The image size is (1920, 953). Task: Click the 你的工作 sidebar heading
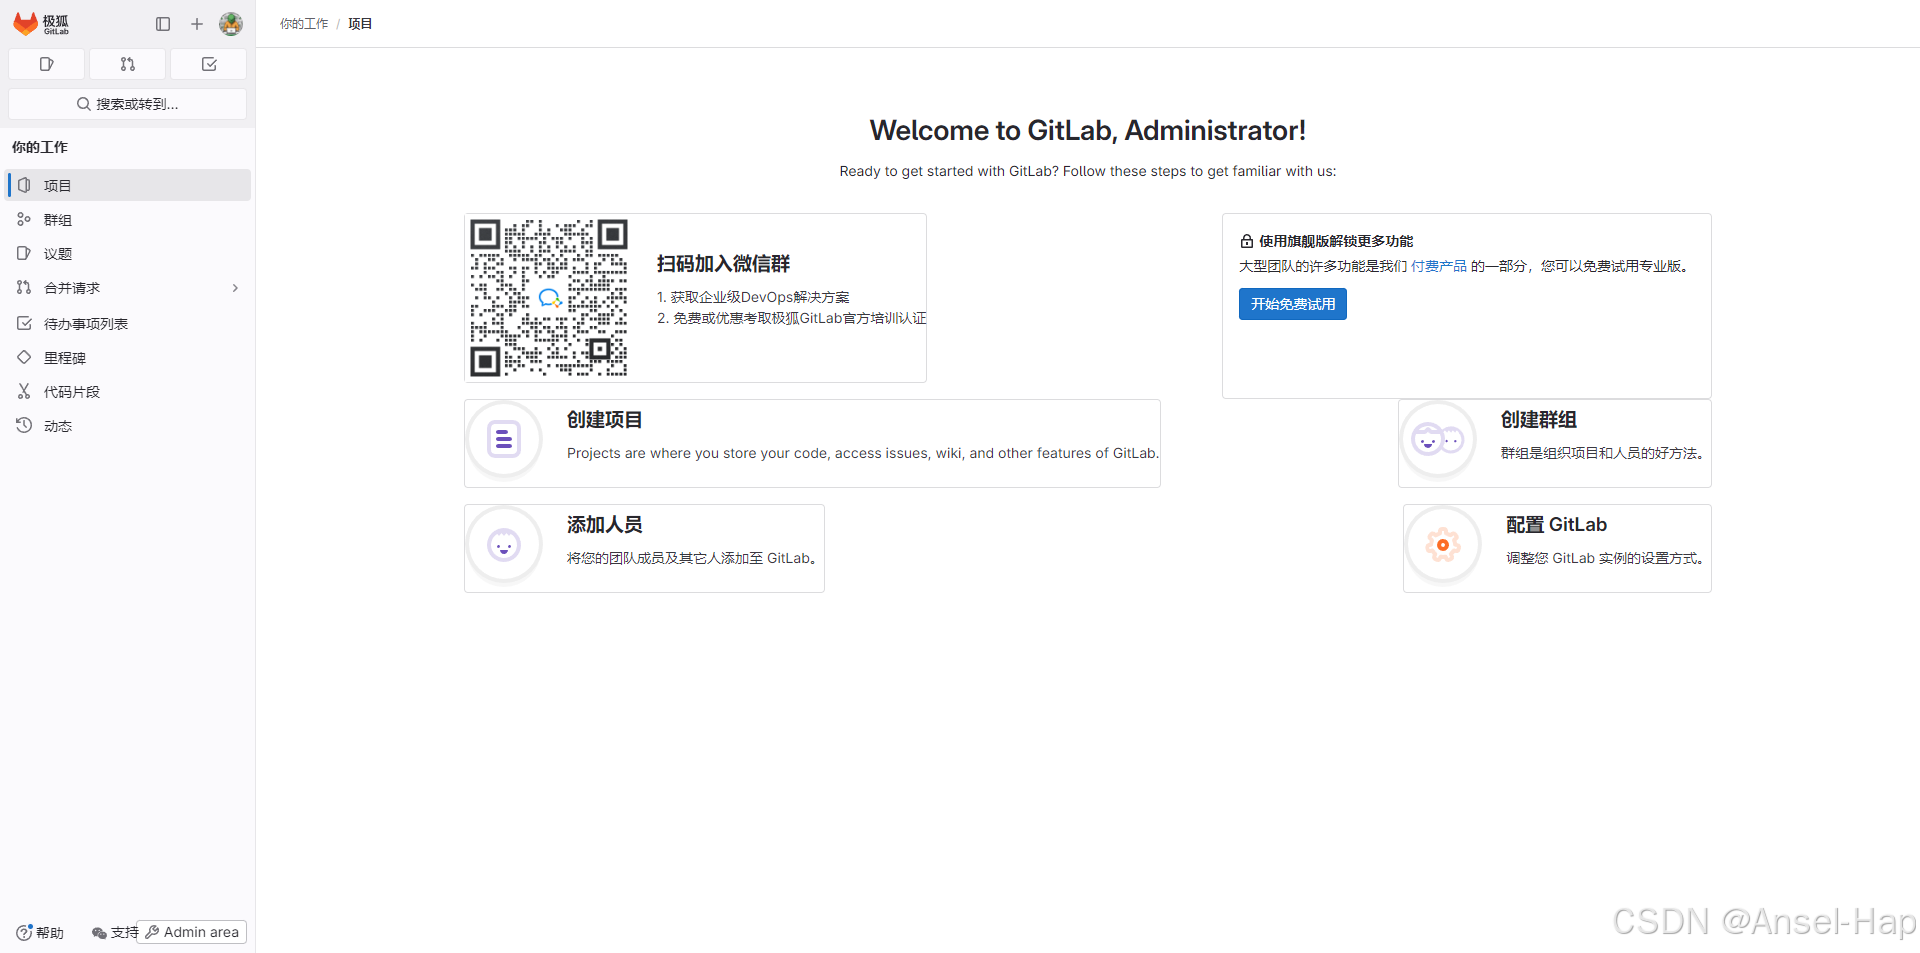(40, 147)
